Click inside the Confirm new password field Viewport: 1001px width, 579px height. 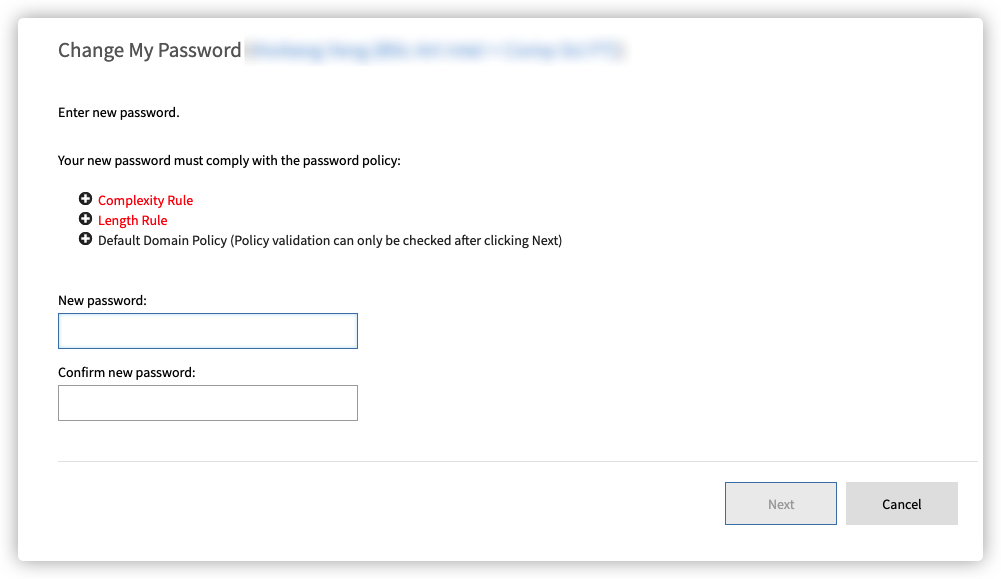(207, 402)
